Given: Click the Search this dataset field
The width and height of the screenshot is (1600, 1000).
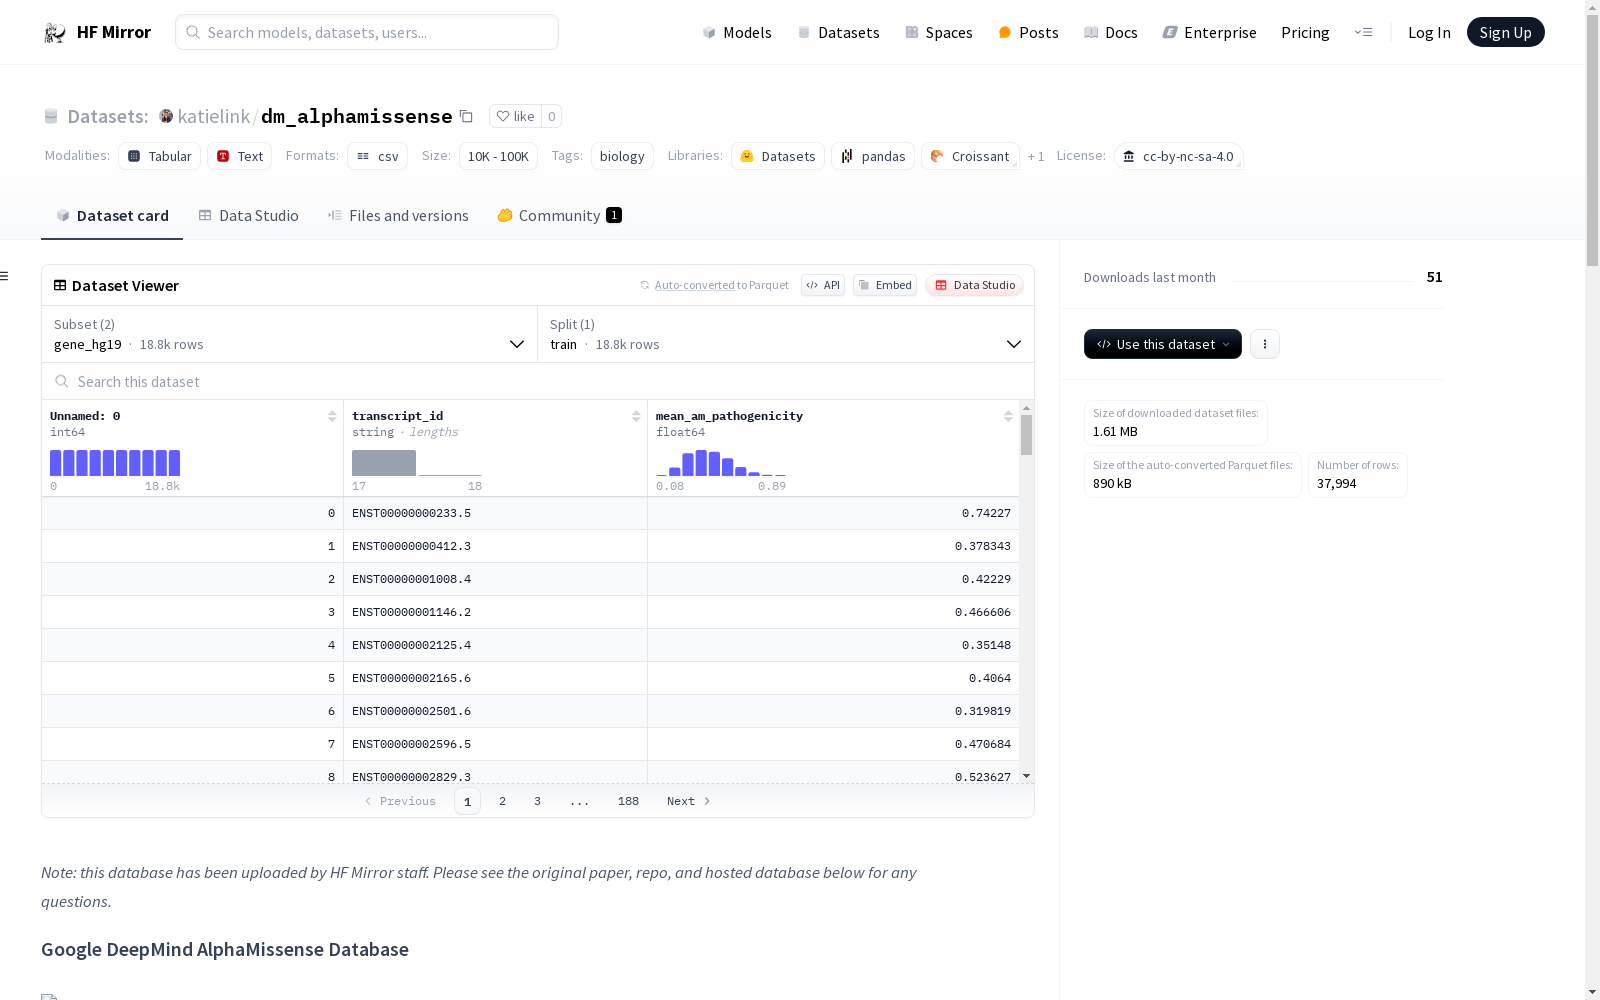Looking at the screenshot, I should (x=538, y=381).
